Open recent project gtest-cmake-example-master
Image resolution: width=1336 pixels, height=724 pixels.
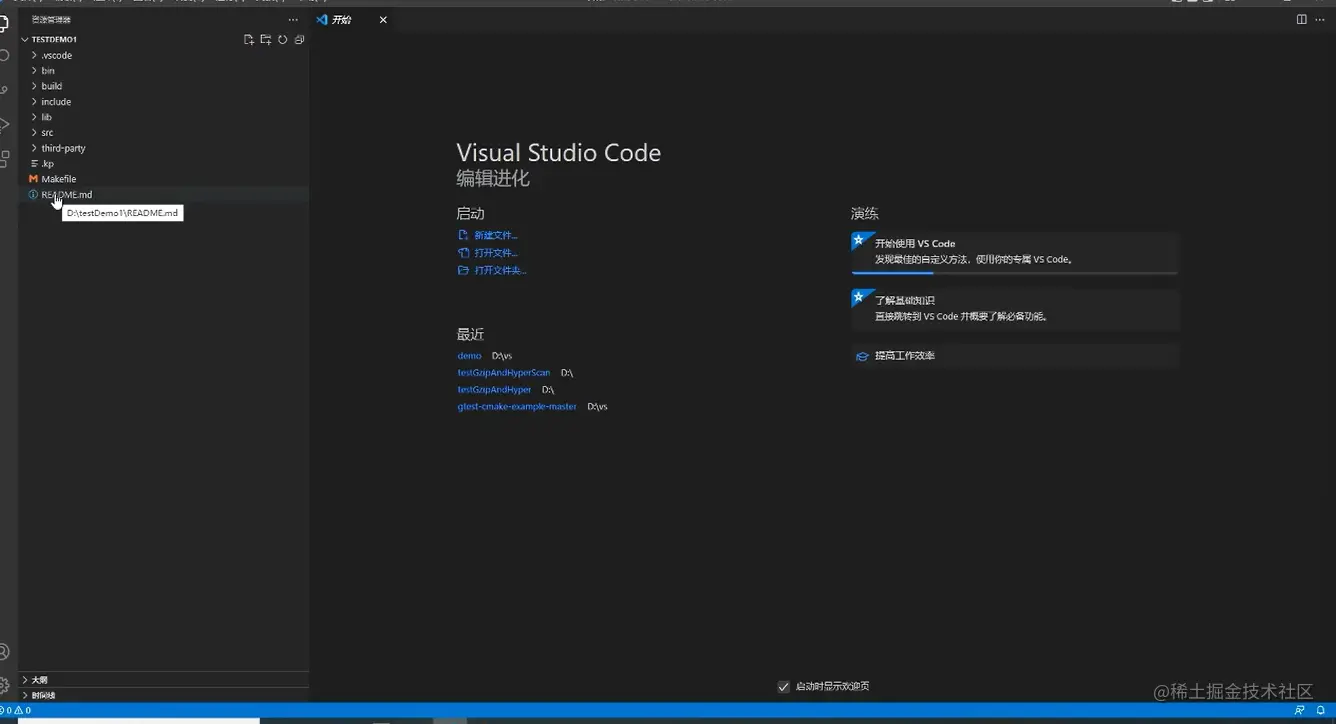coord(517,407)
